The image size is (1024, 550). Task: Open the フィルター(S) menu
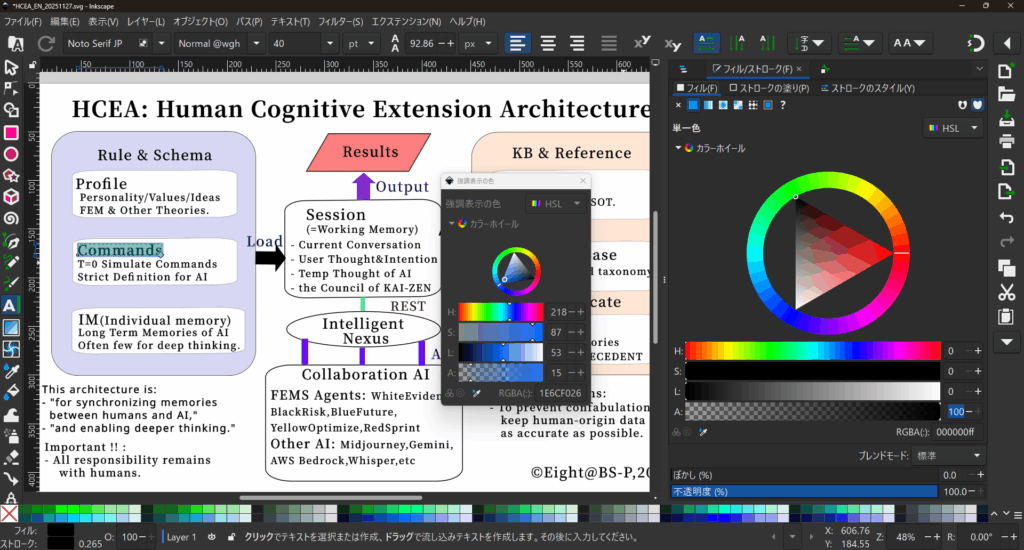342,21
